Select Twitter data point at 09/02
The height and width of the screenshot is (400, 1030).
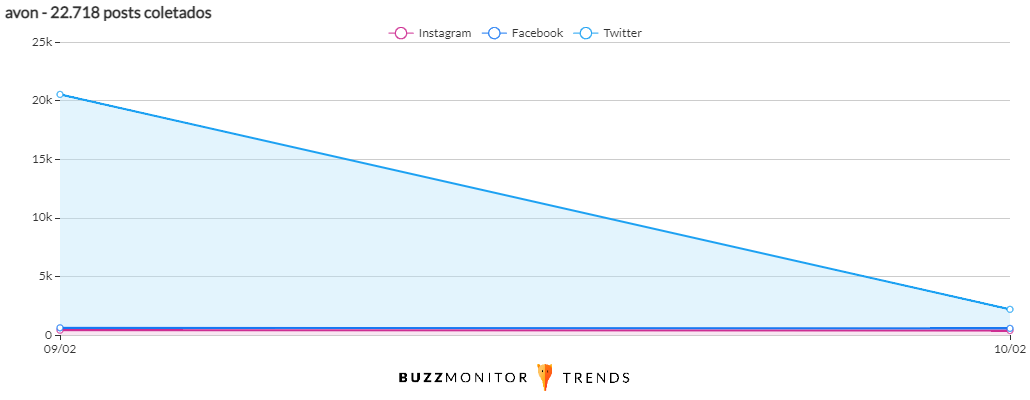click(60, 95)
